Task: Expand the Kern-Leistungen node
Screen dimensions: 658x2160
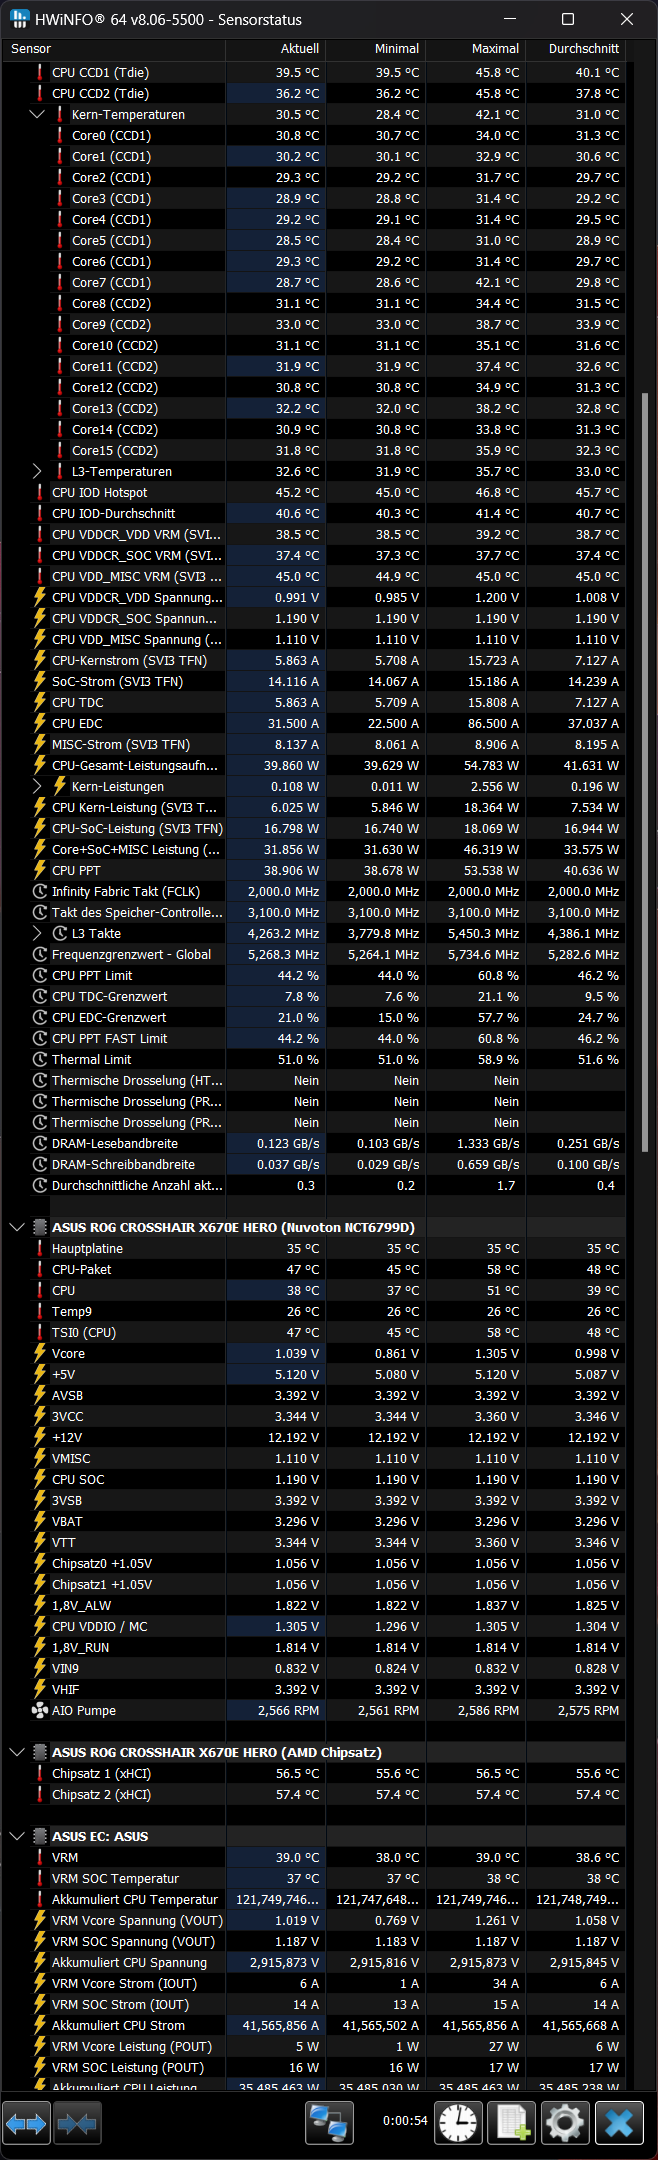Action: pos(37,786)
